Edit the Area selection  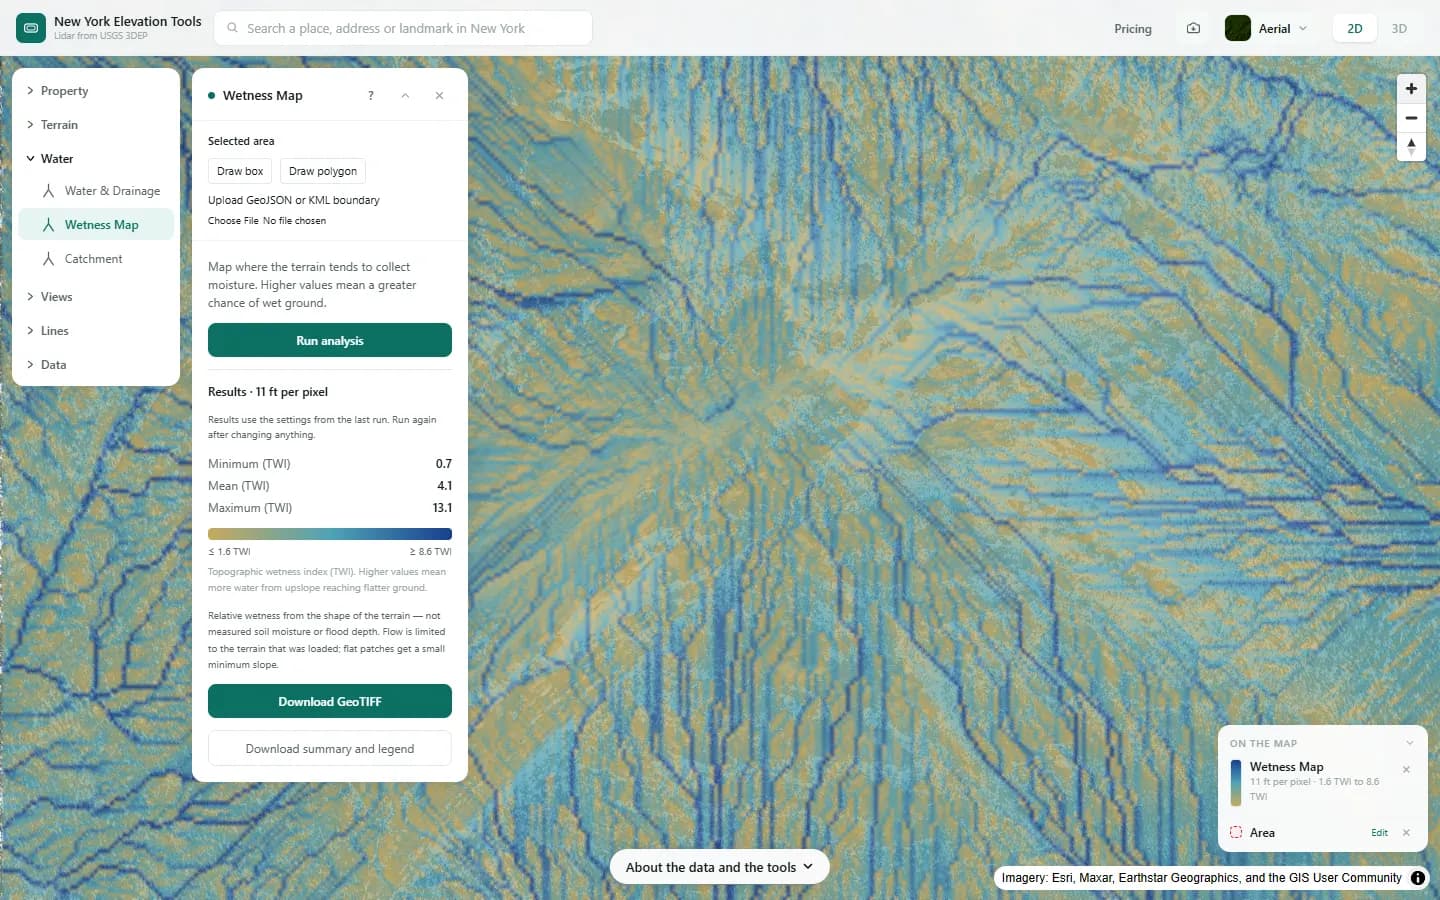point(1379,833)
